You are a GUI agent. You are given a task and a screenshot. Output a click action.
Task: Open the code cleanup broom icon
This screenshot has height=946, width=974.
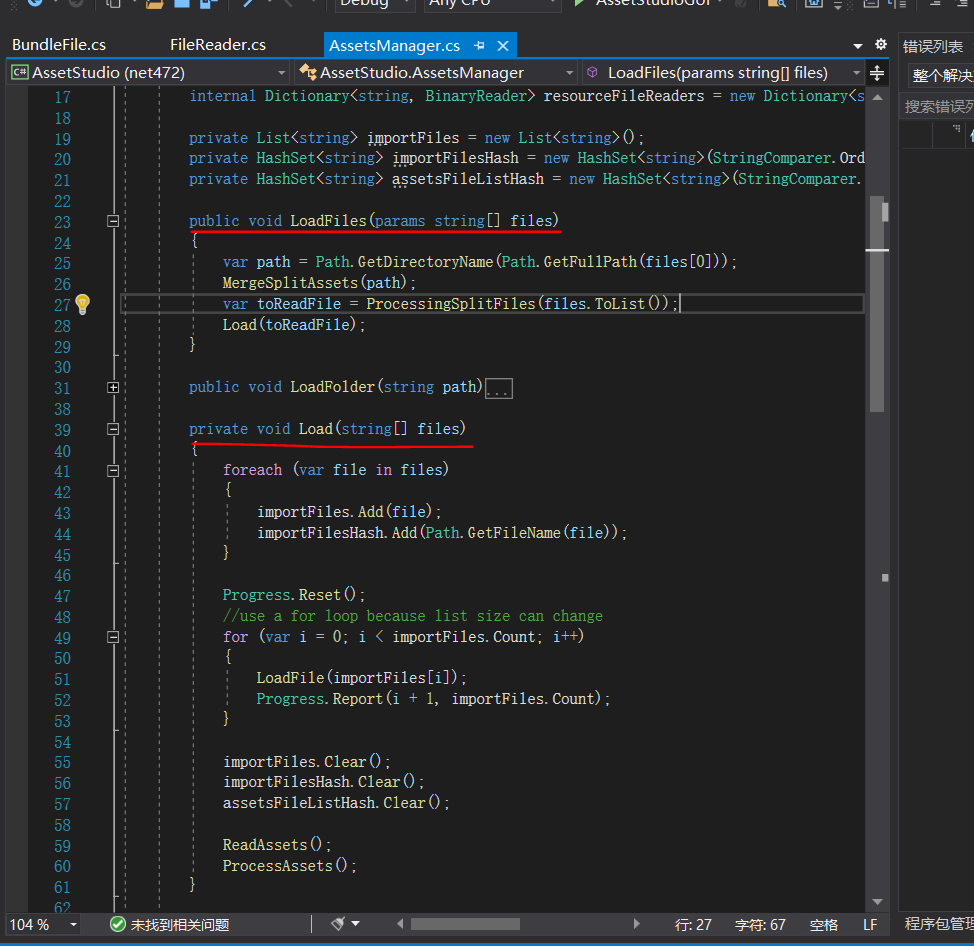tap(338, 924)
